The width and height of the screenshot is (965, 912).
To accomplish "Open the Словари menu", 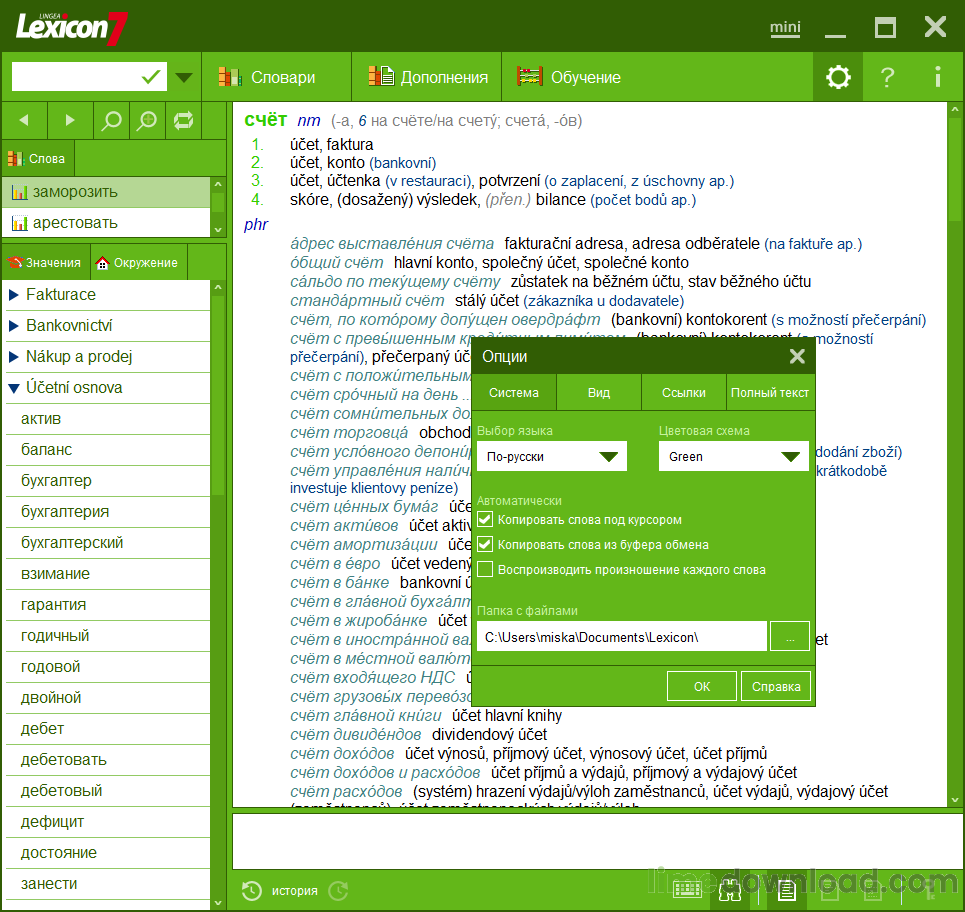I will pos(269,77).
